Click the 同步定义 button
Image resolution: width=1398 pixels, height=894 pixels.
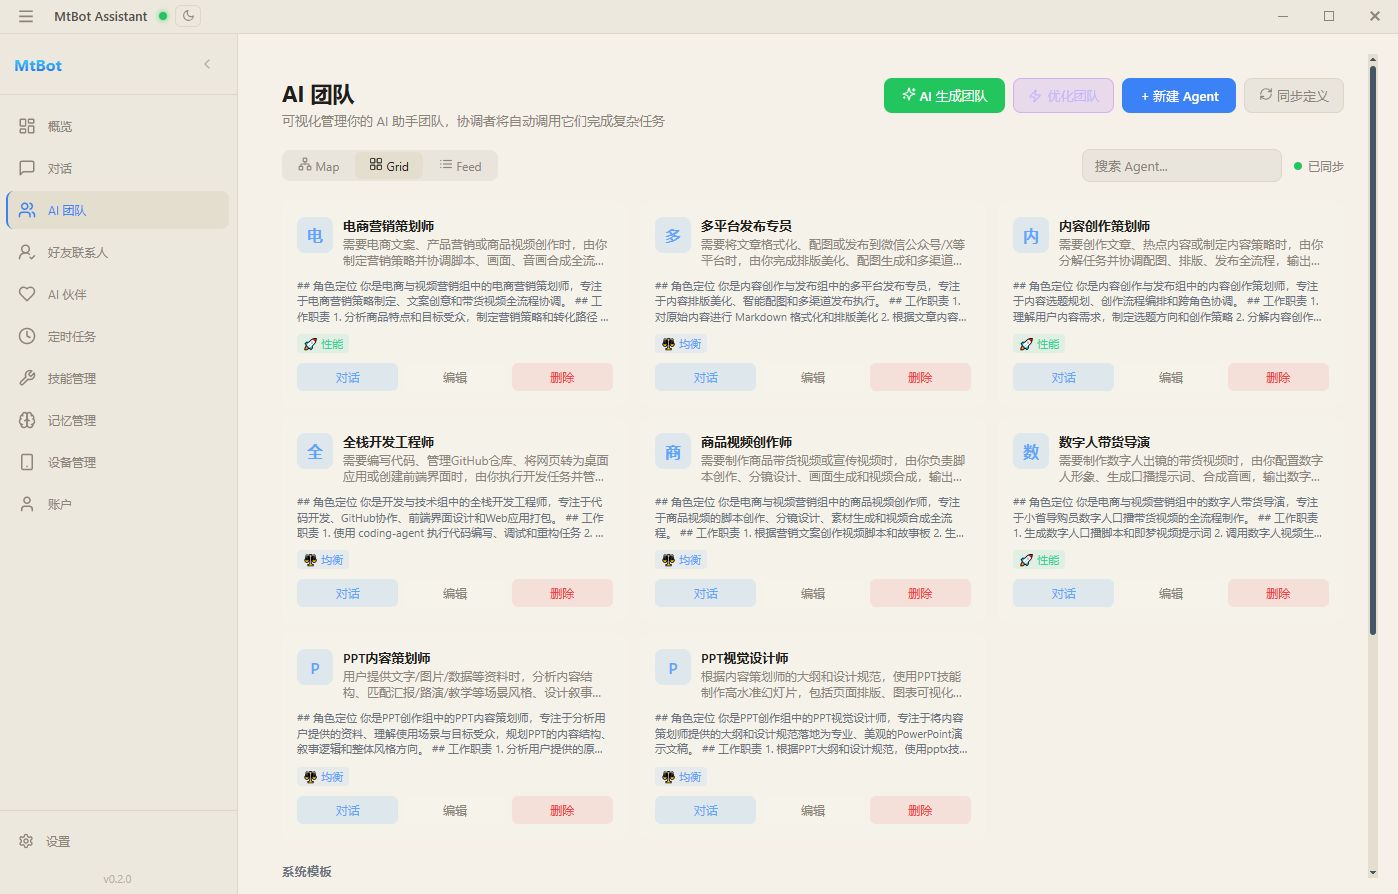tap(1294, 95)
